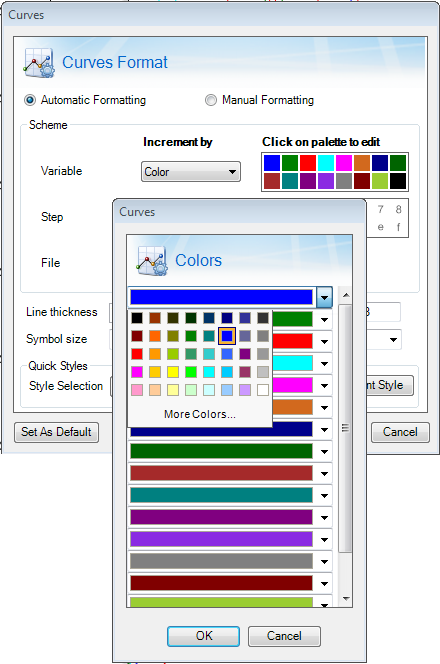Collapse the blue color dropdown arrow

click(x=324, y=297)
